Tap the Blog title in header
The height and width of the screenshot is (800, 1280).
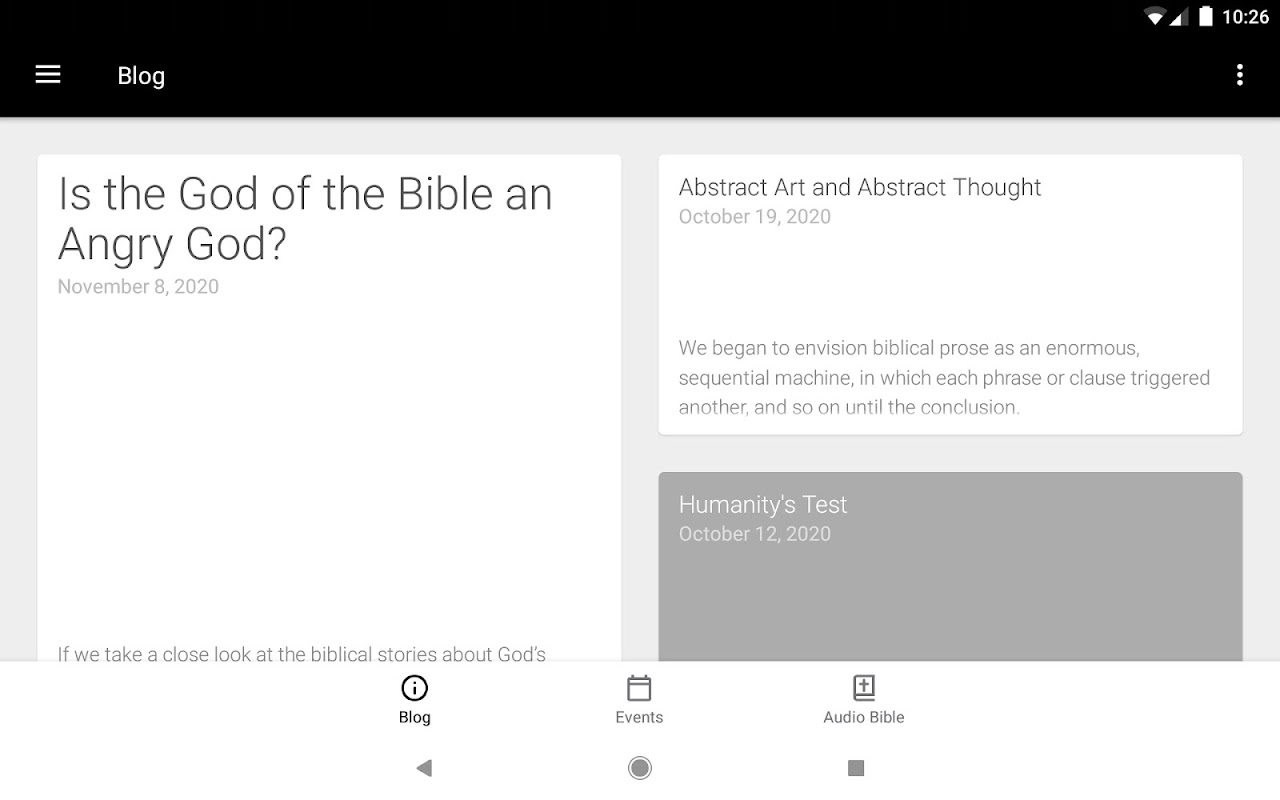141,76
